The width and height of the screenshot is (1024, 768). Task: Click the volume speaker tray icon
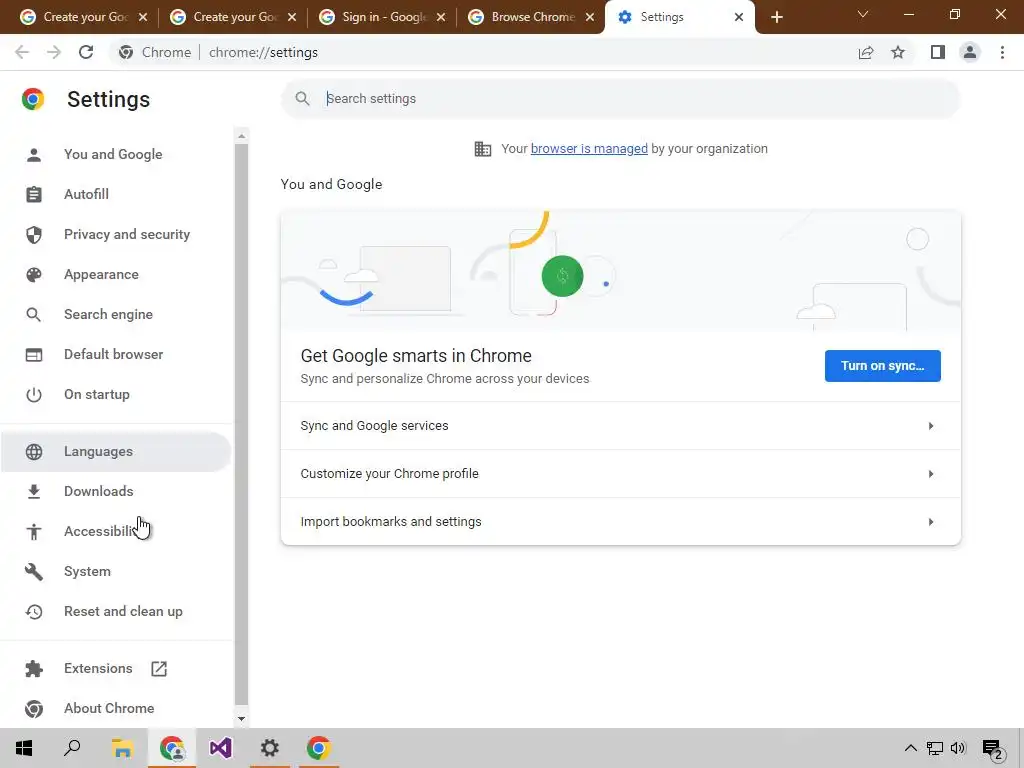tap(958, 748)
